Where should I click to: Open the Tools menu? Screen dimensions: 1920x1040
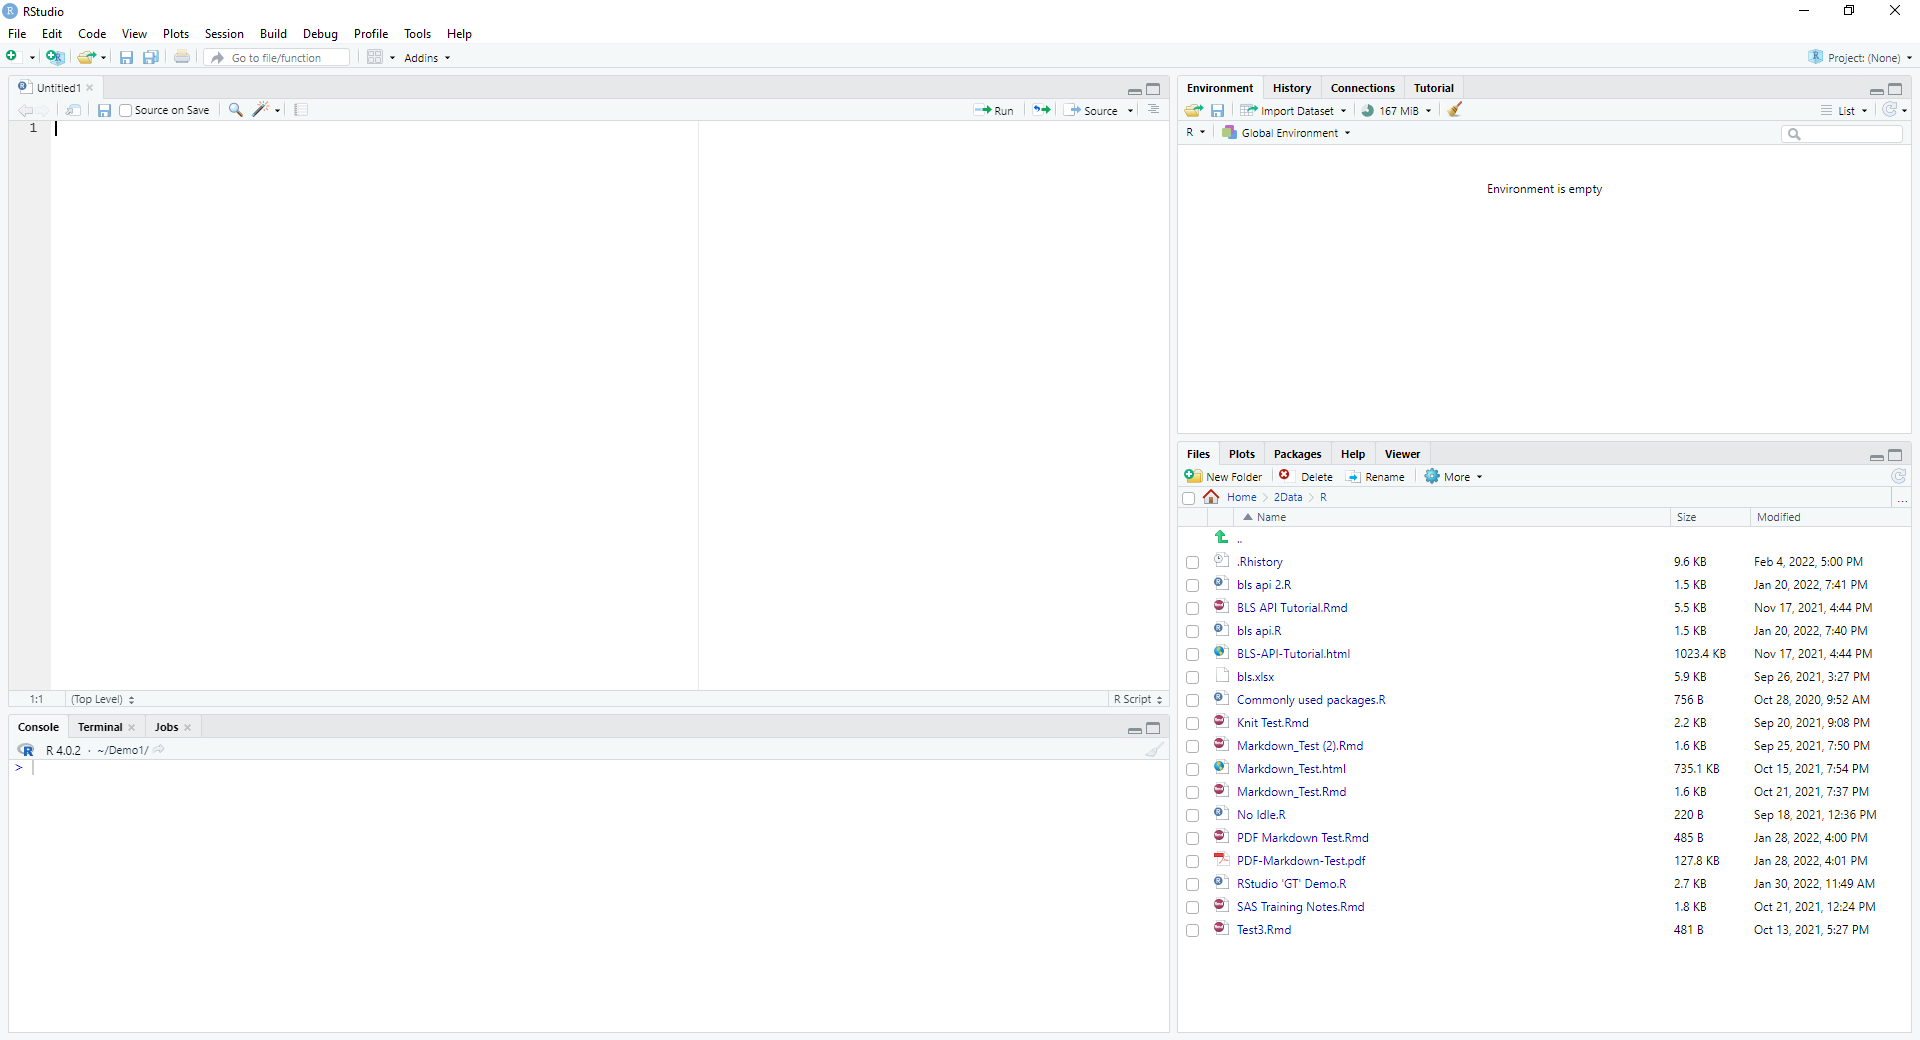[417, 34]
